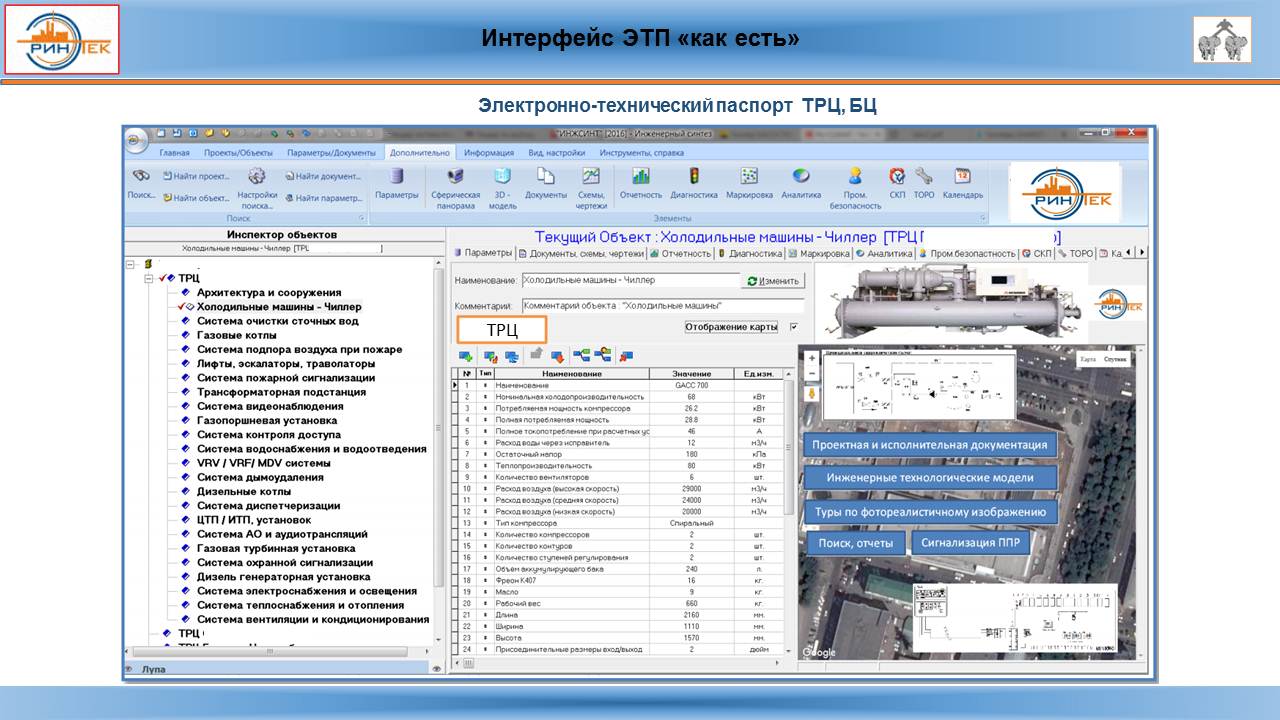Zoom in the map with plus button
Screen dimensions: 1280x720
[x=811, y=358]
